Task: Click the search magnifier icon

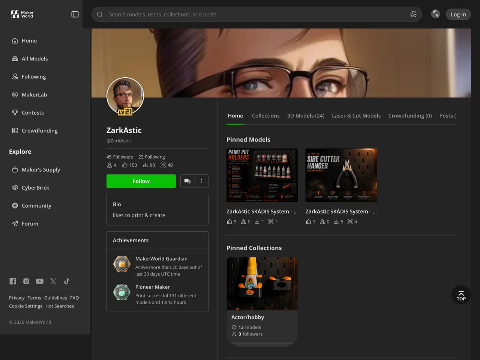Action: coord(100,14)
